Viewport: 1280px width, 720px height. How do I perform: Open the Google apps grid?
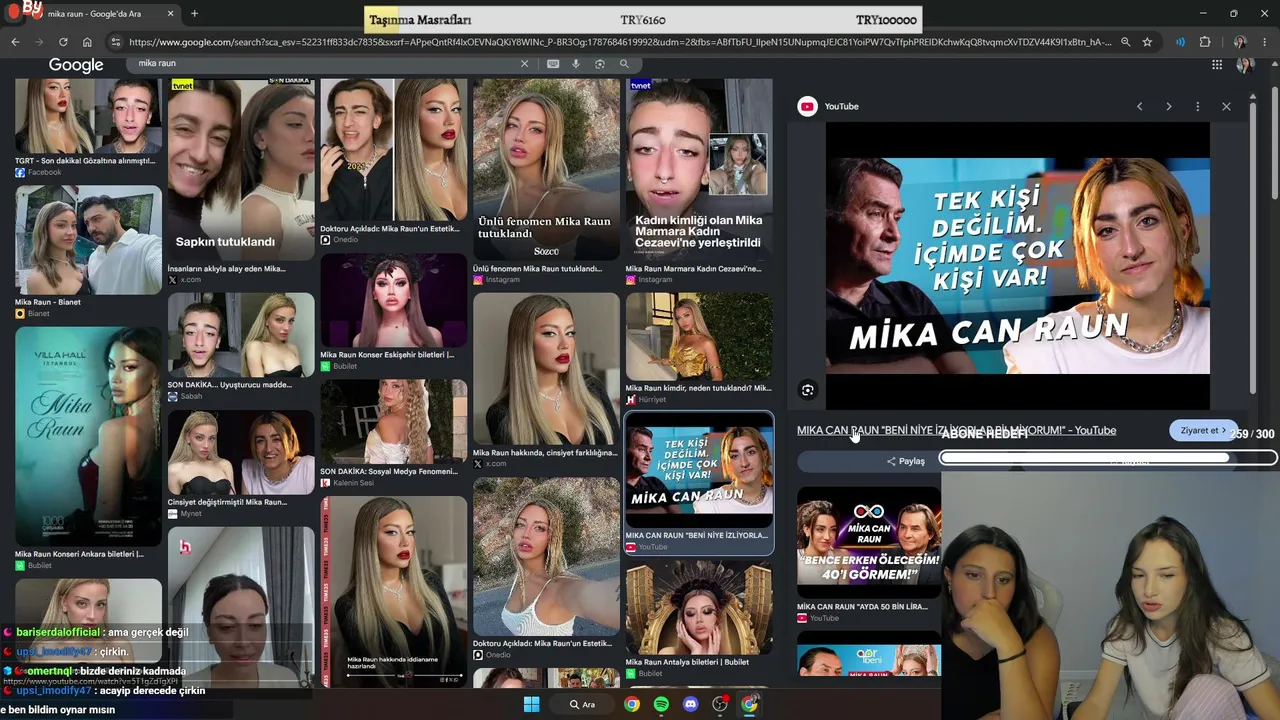tap(1217, 65)
